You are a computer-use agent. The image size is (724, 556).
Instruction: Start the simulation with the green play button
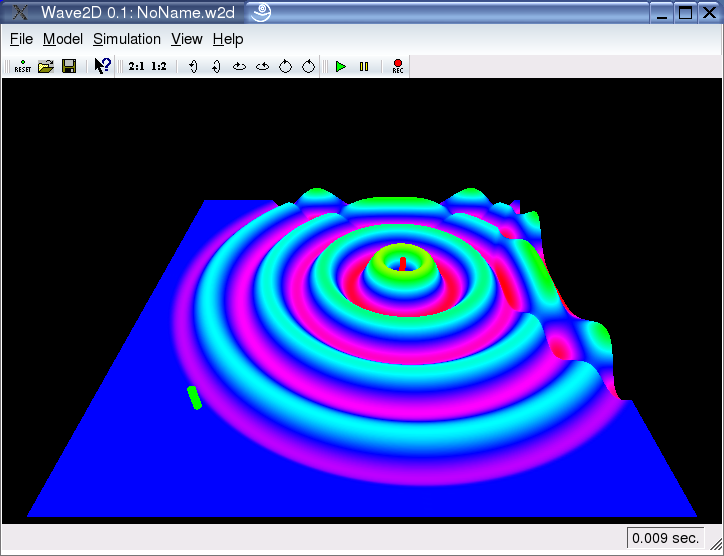pyautogui.click(x=341, y=67)
